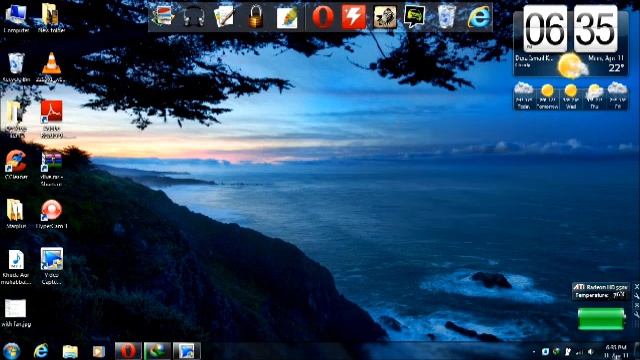This screenshot has width=640, height=360.
Task: Open Windows Media Player taskbar icon
Action: click(98, 351)
